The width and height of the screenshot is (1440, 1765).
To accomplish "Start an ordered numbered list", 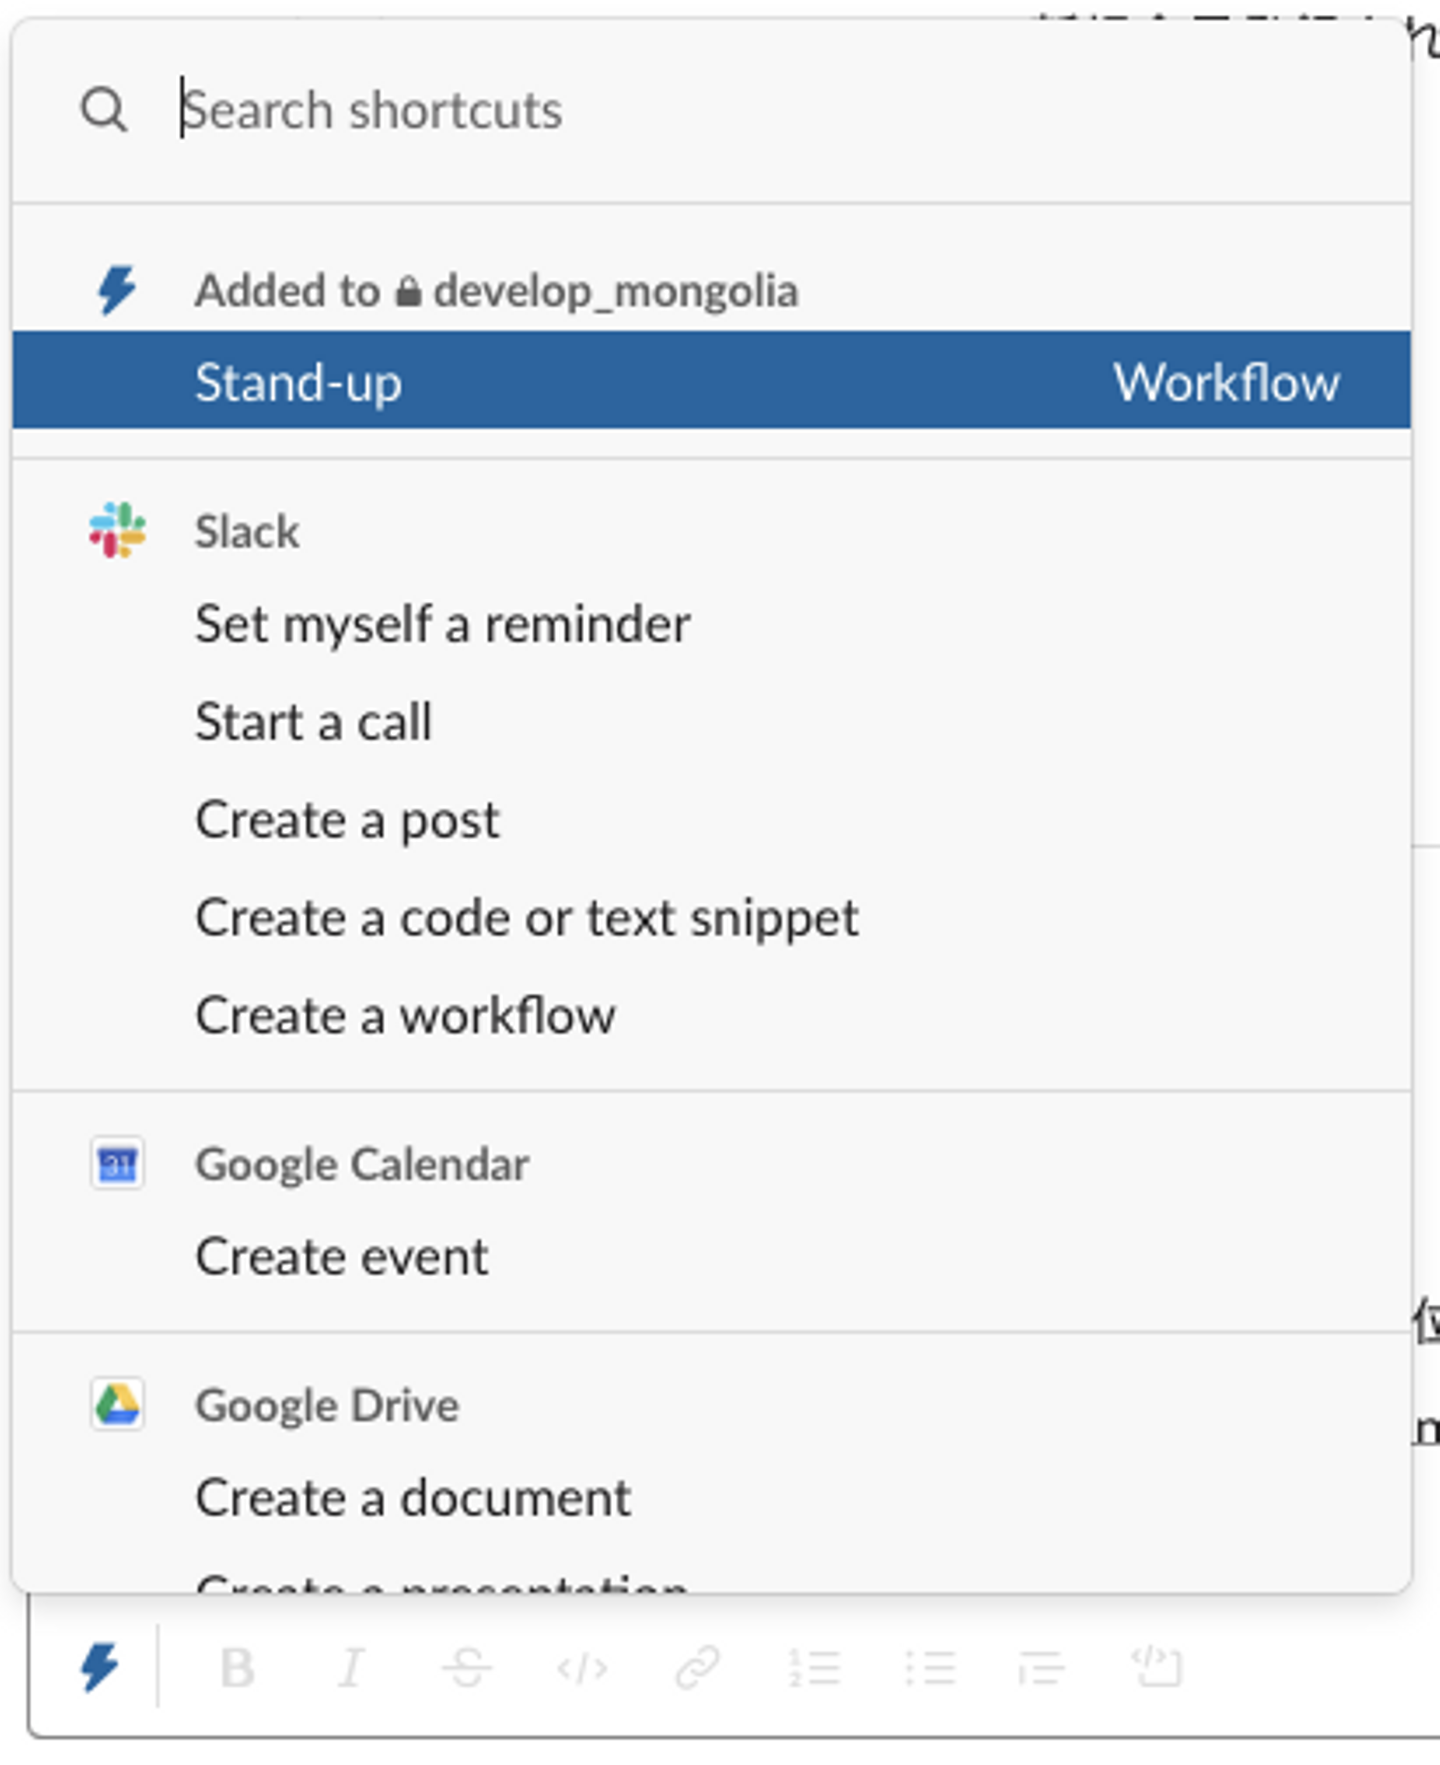I will pyautogui.click(x=814, y=1667).
